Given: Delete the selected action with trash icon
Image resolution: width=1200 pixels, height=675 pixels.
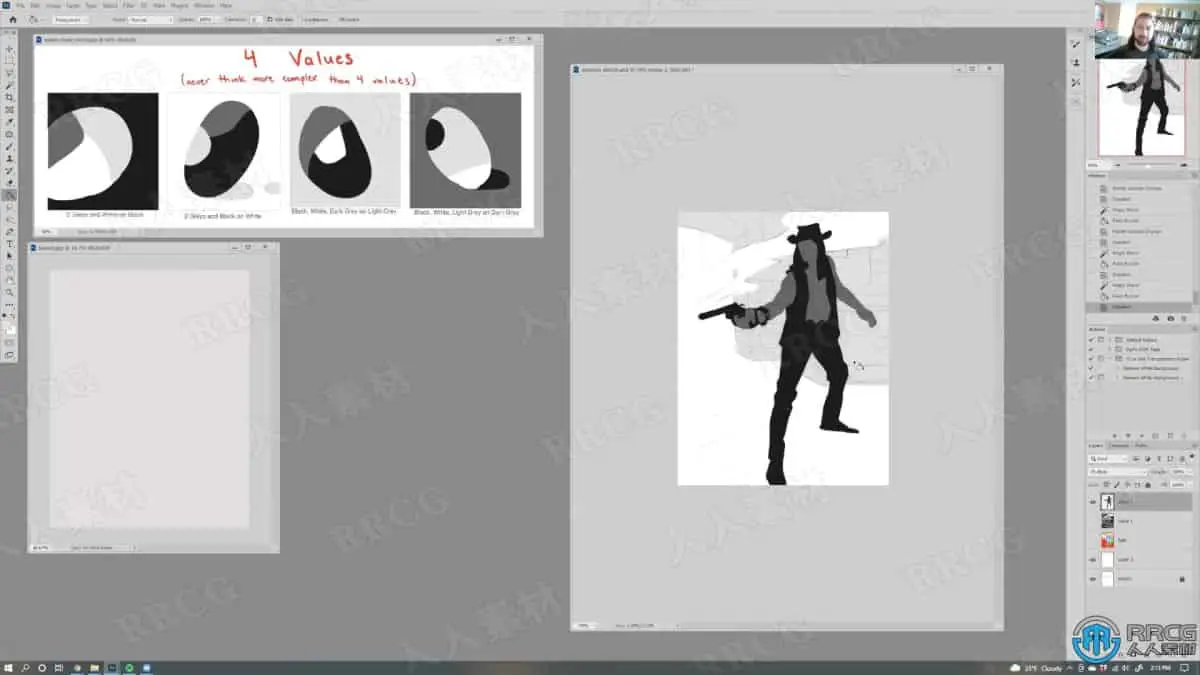Looking at the screenshot, I should coord(1184,435).
